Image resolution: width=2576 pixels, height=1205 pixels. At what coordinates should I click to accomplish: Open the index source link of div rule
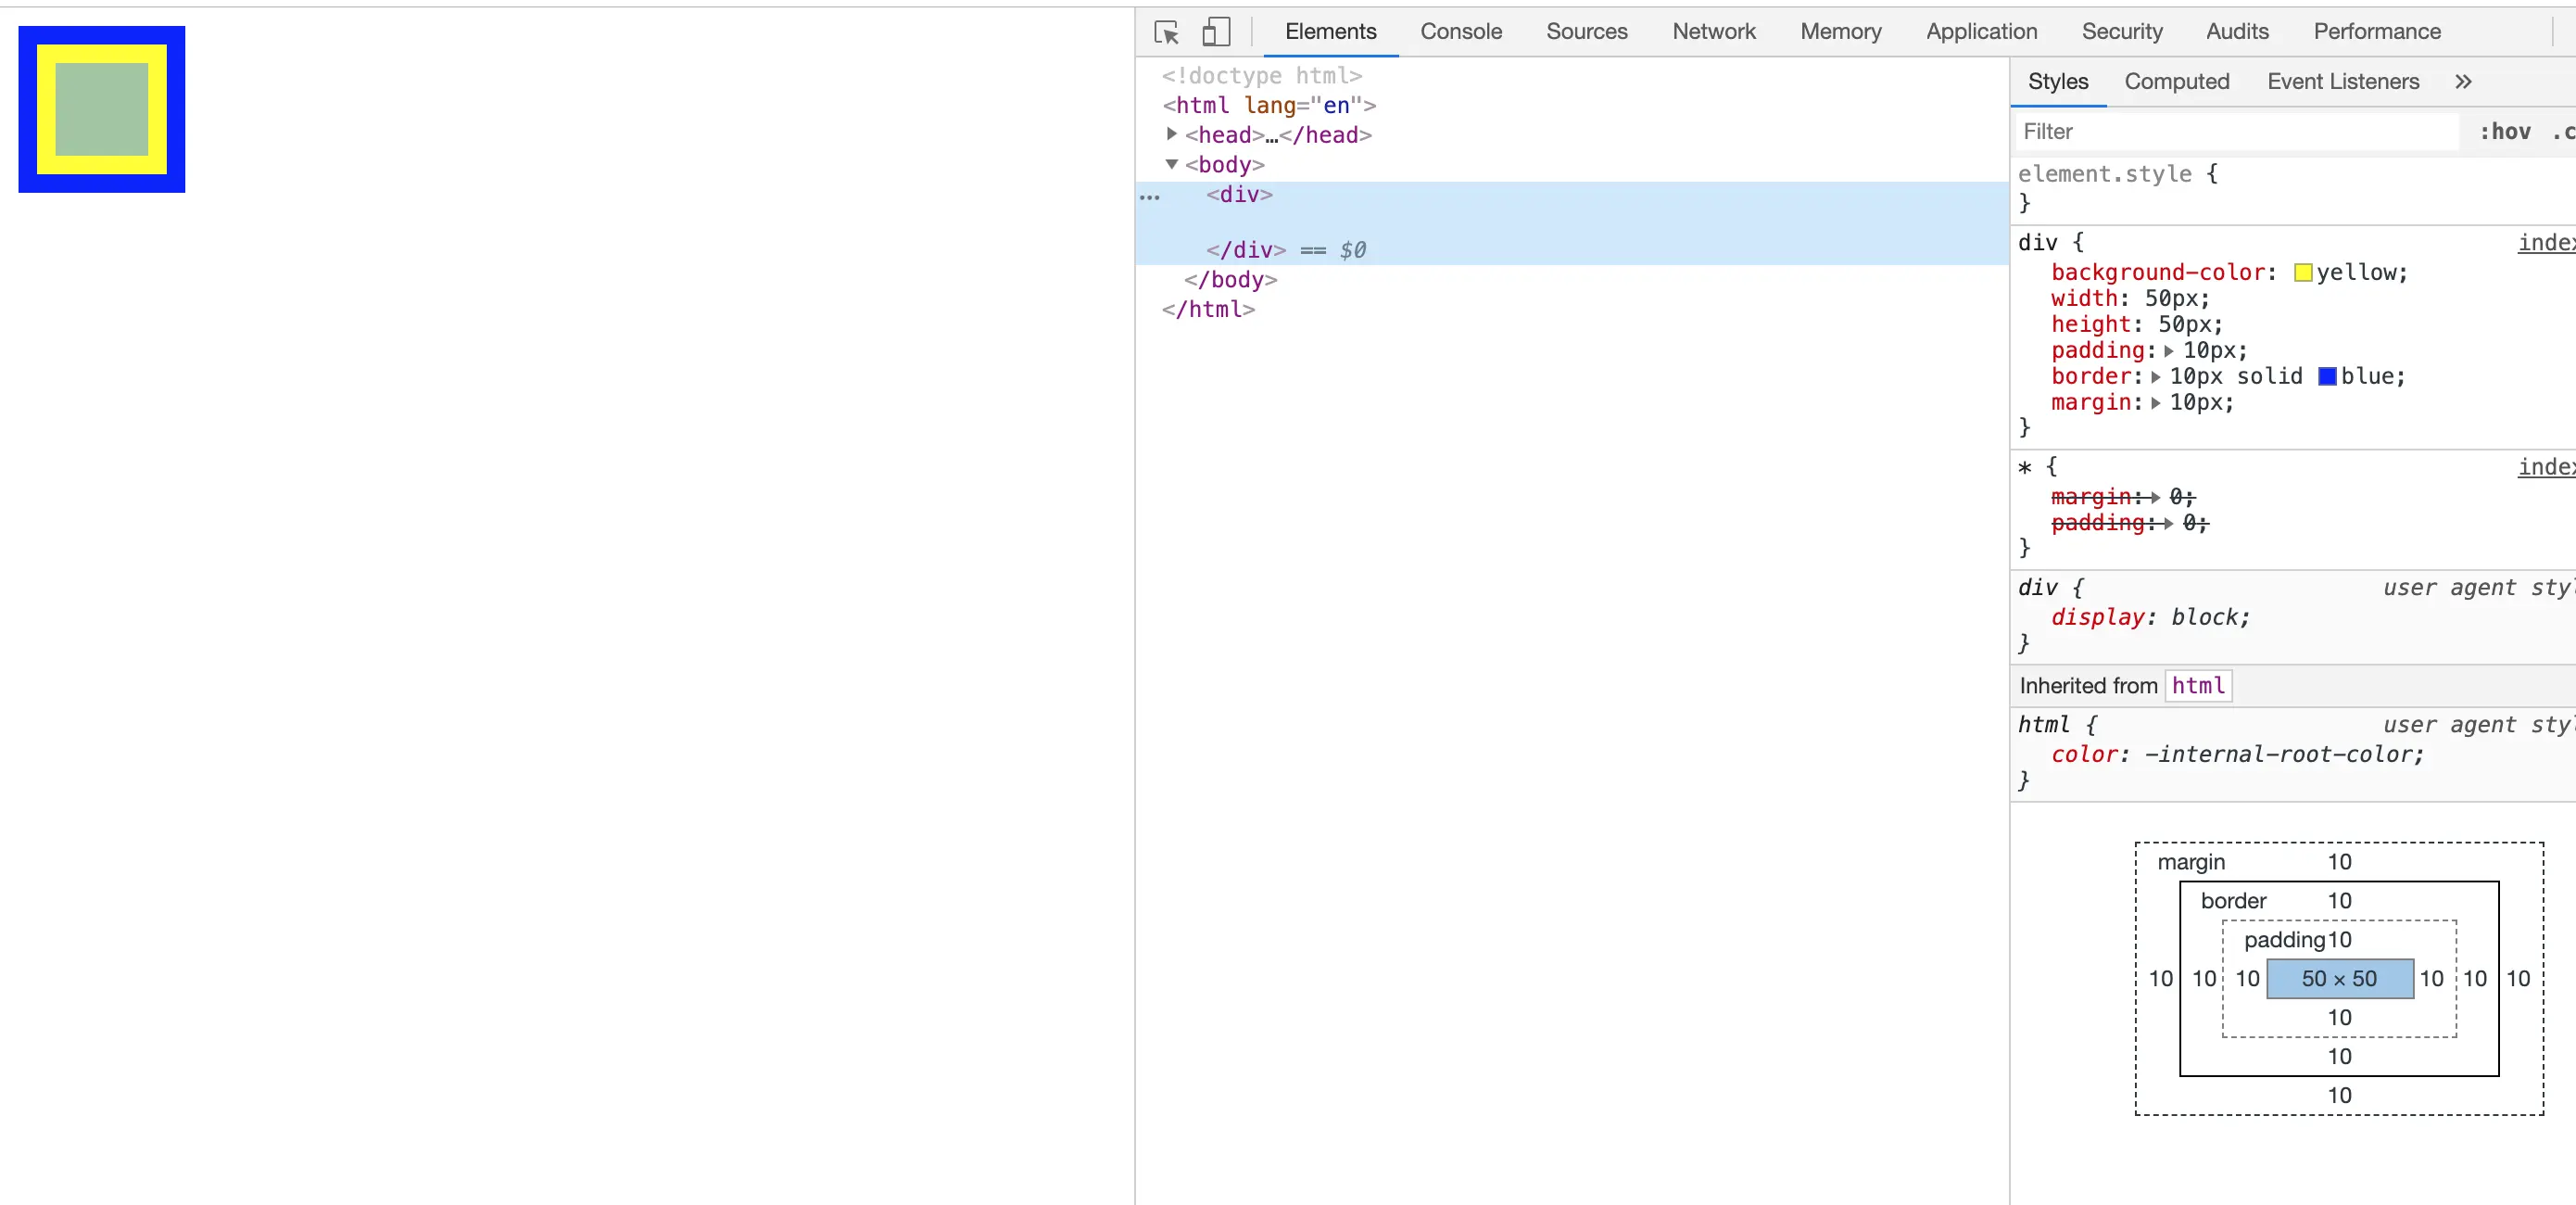coord(2545,243)
